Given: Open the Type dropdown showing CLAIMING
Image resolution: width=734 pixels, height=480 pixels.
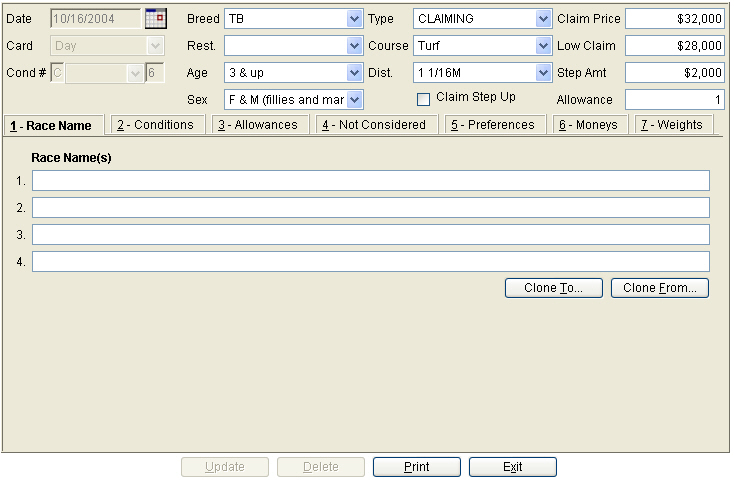Looking at the screenshot, I should coord(543,19).
